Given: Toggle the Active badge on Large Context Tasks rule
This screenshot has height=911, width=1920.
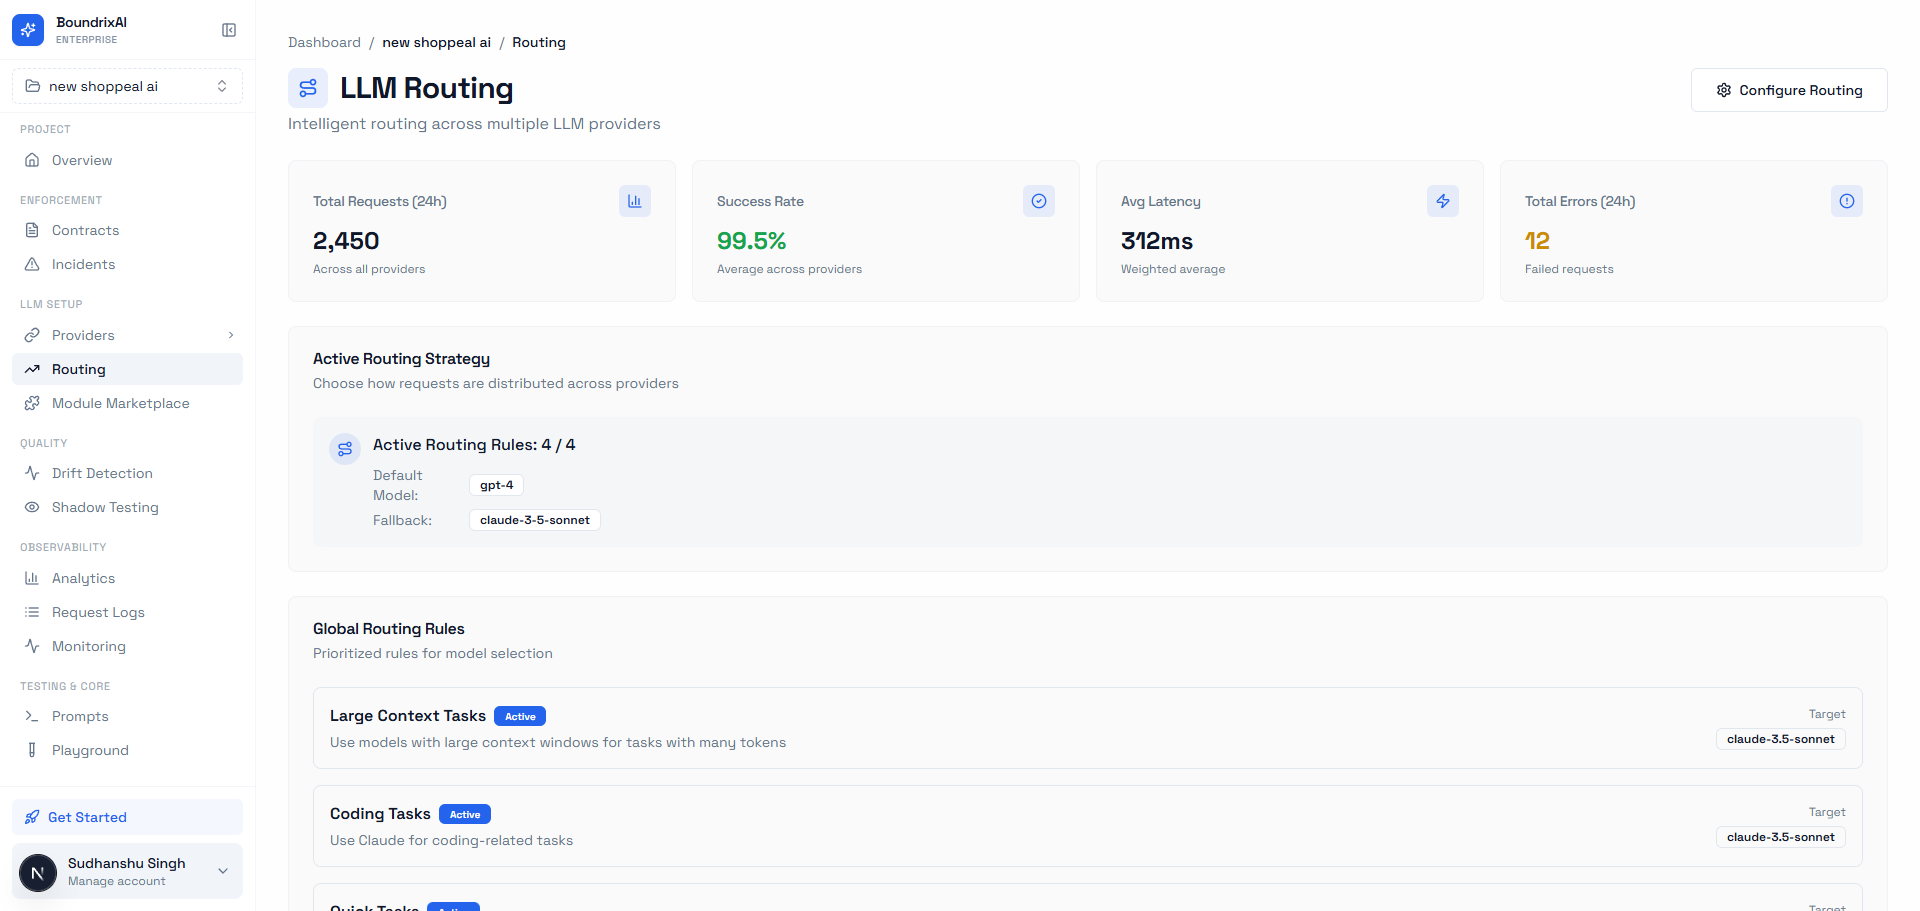Looking at the screenshot, I should point(519,716).
